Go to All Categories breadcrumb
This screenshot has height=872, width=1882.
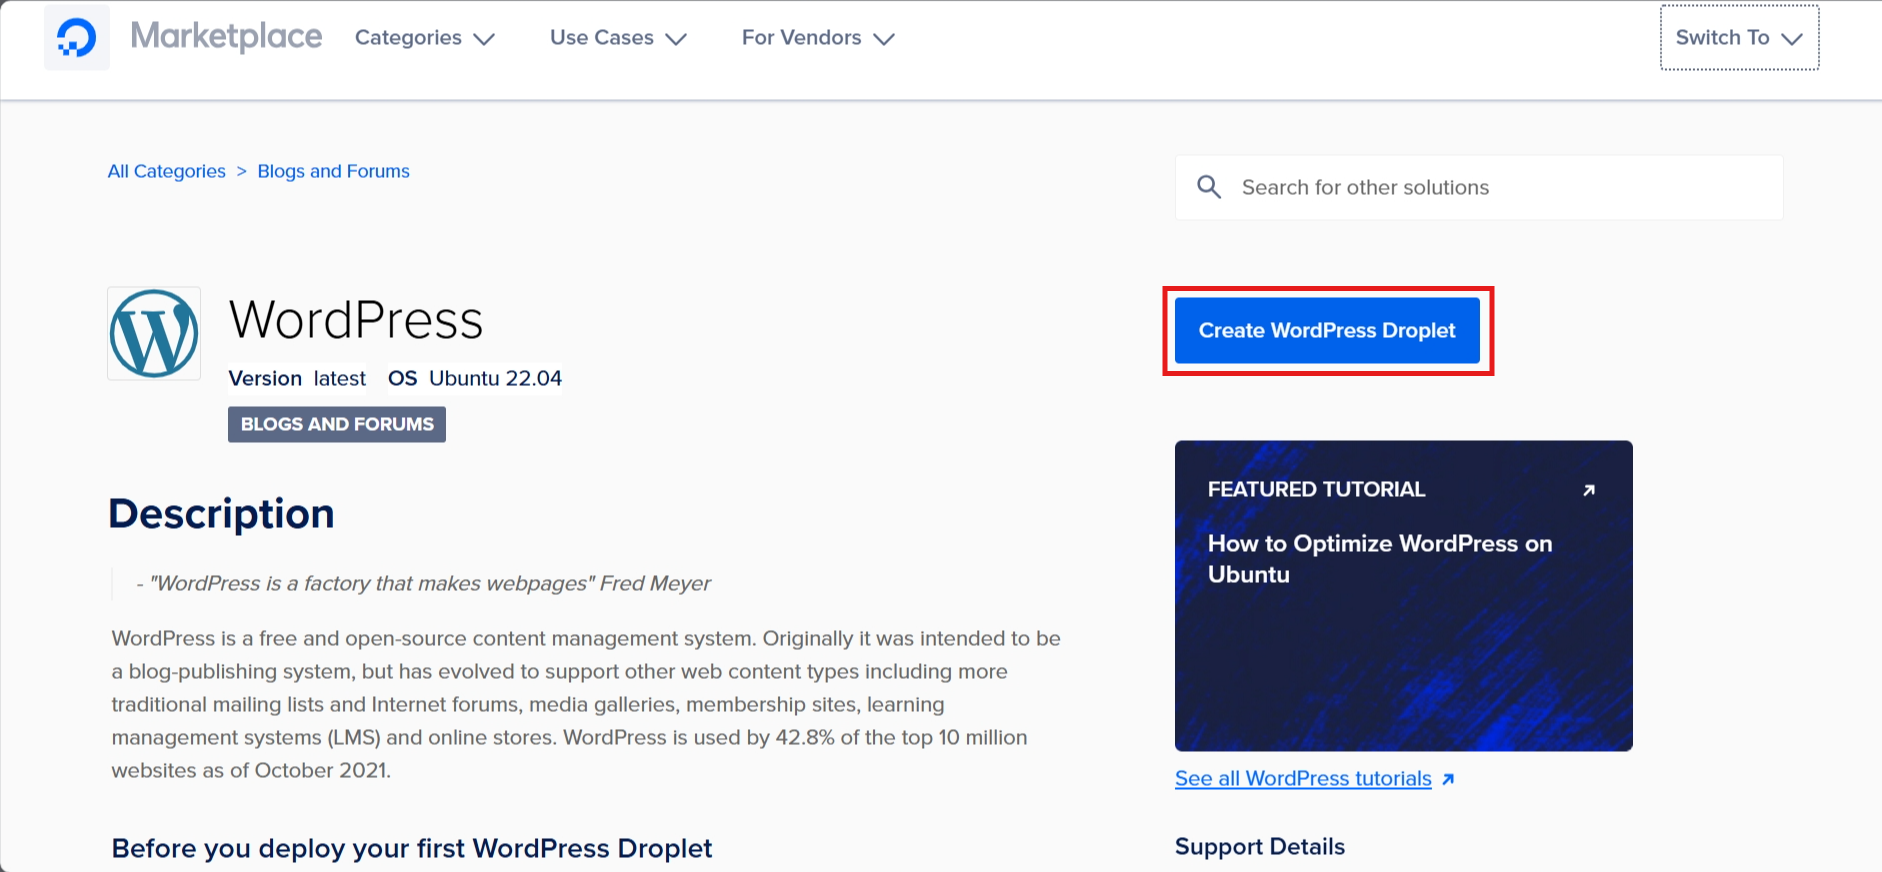[x=167, y=171]
